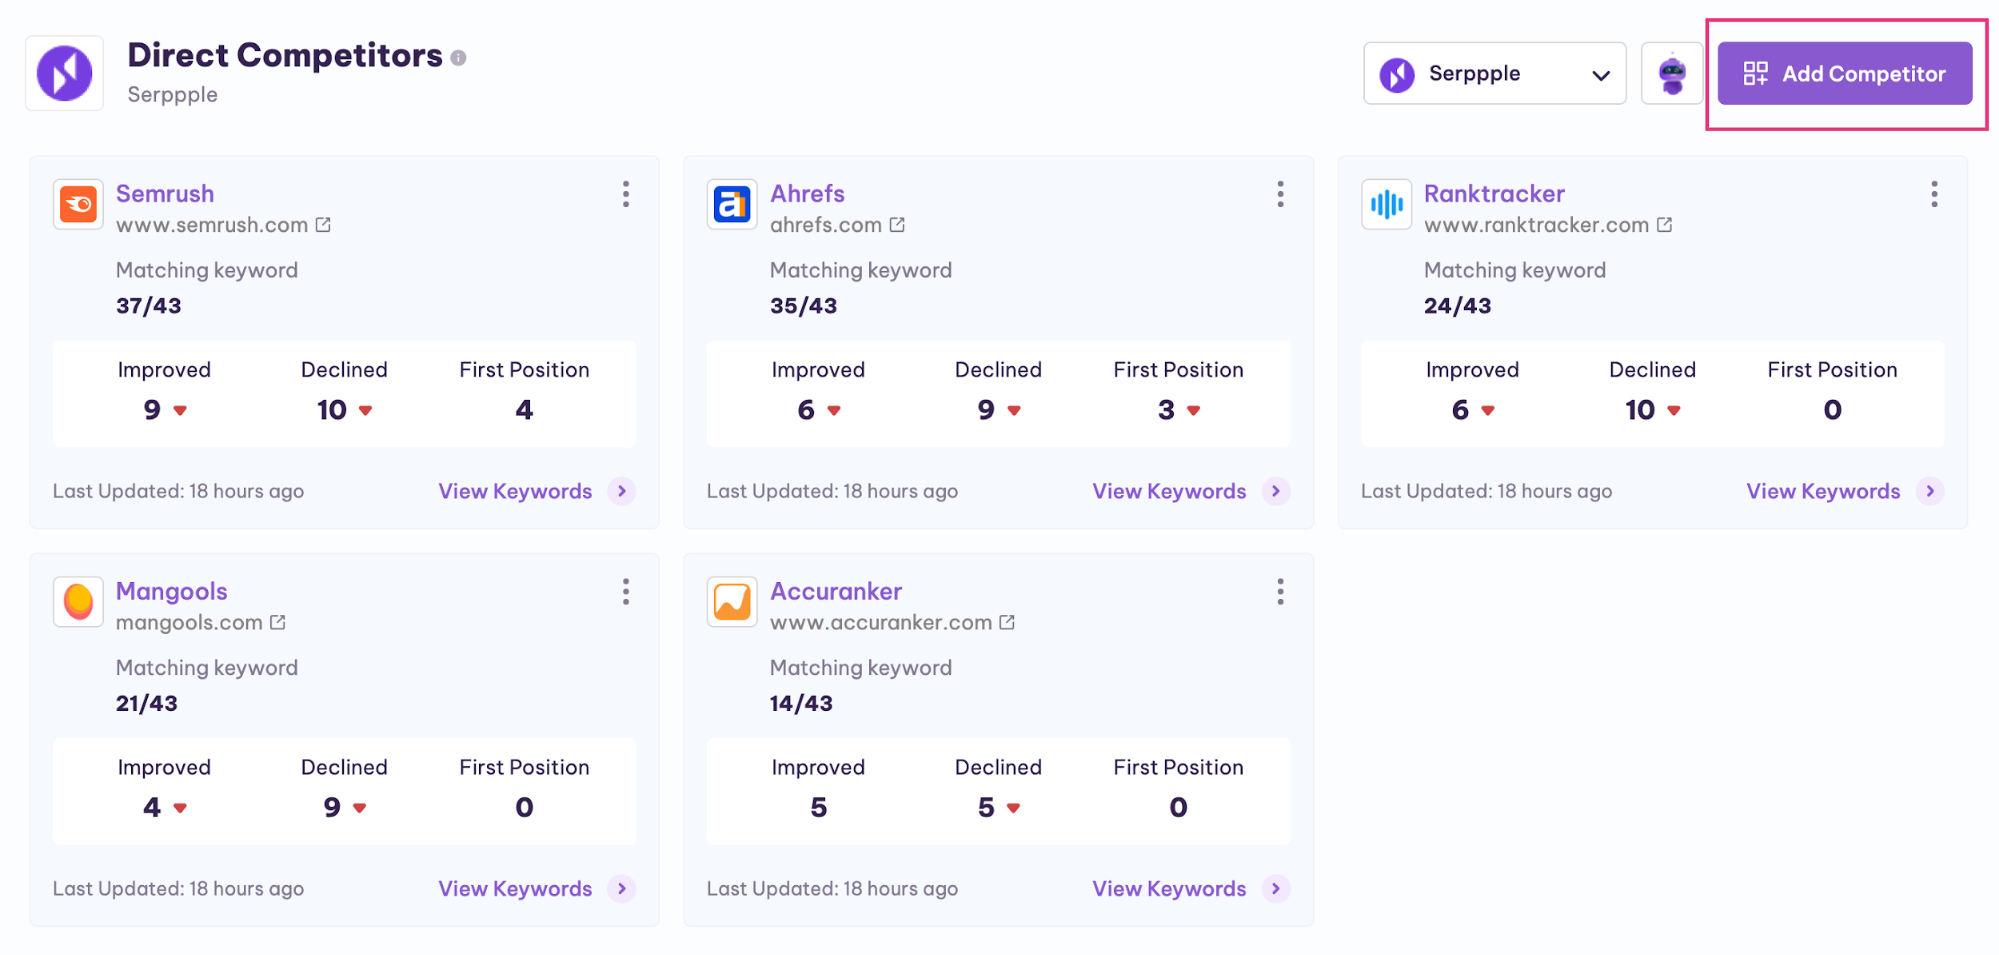The image size is (1999, 955).
Task: Click View Keywords on the Ranktracker card
Action: click(x=1823, y=491)
